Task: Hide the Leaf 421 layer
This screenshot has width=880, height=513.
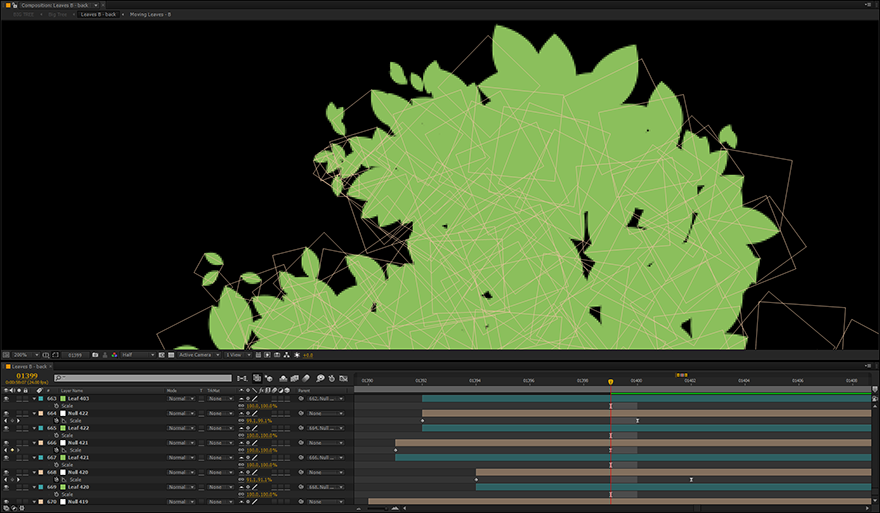Action: (6, 457)
